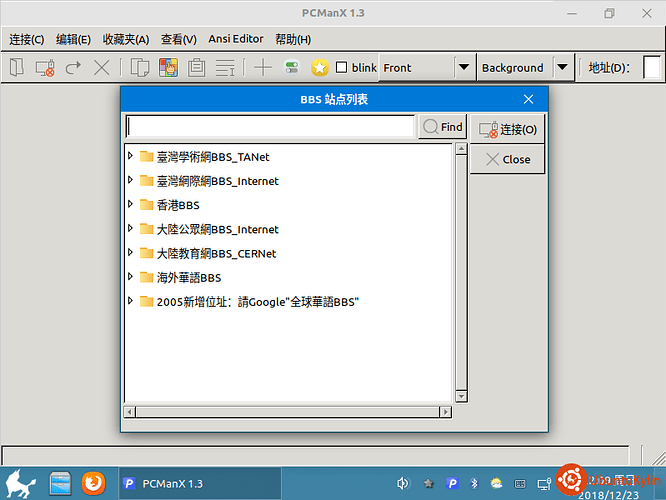The height and width of the screenshot is (500, 666).
Task: Open the 收藏夹(A) menu
Action: click(126, 40)
